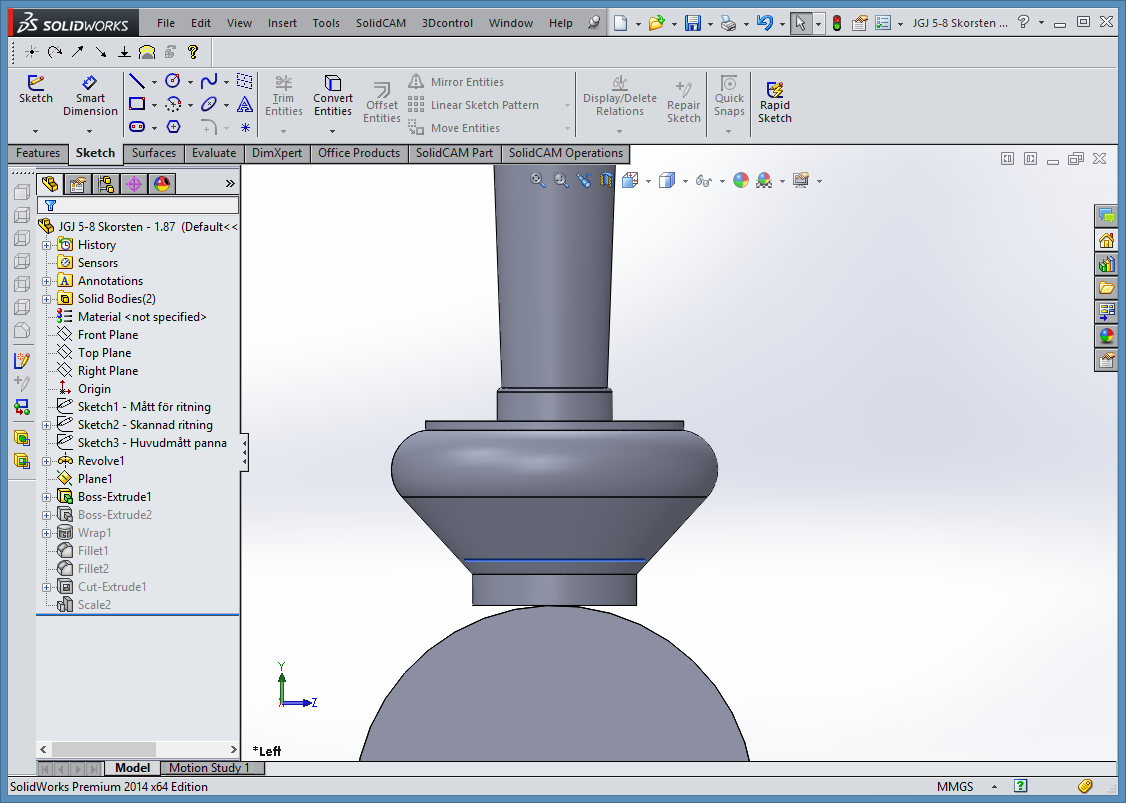This screenshot has width=1126, height=803.
Task: Click the Move Entities button
Action: click(x=455, y=128)
